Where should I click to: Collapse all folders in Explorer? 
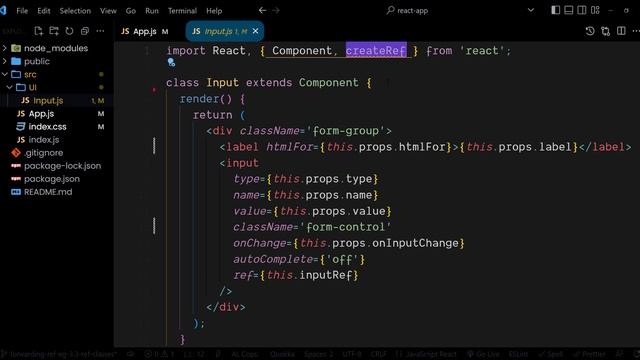pyautogui.click(x=84, y=31)
